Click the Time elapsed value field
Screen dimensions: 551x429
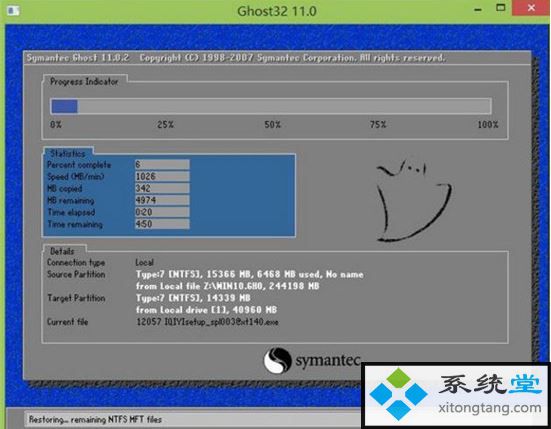[162, 212]
